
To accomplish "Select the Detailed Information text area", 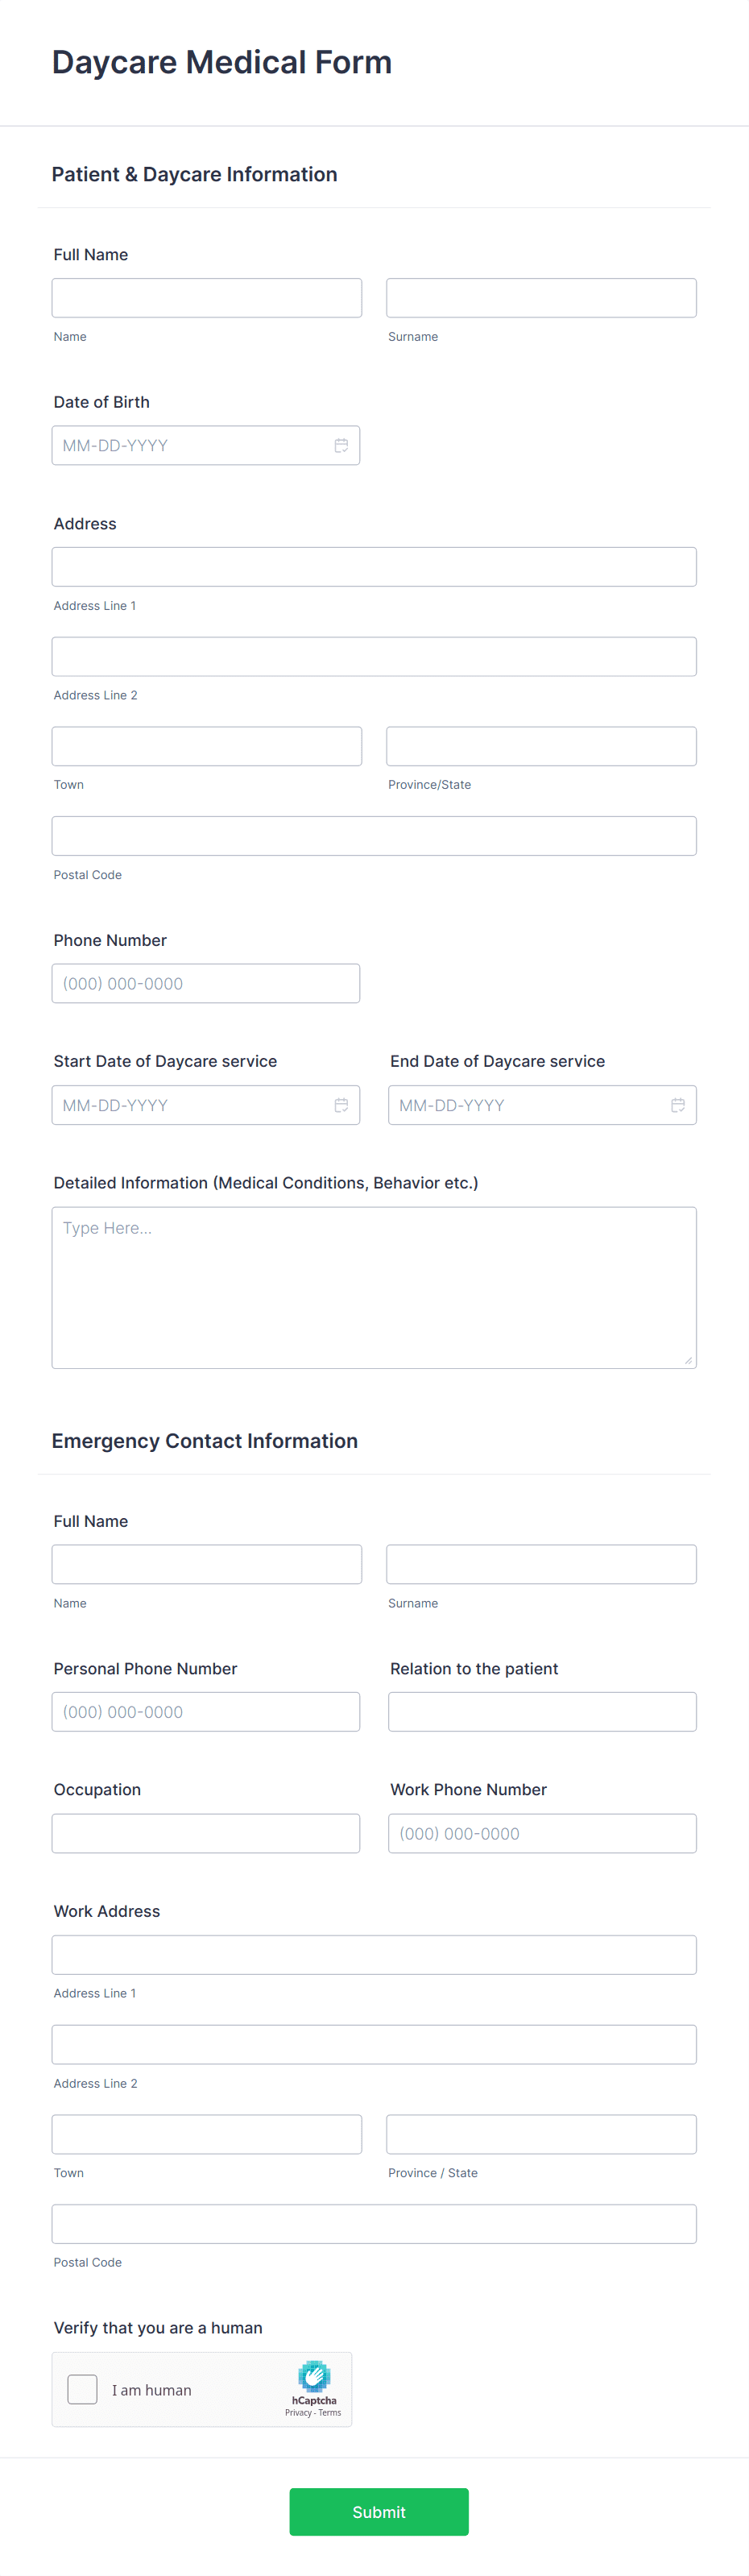I will 374,1286.
